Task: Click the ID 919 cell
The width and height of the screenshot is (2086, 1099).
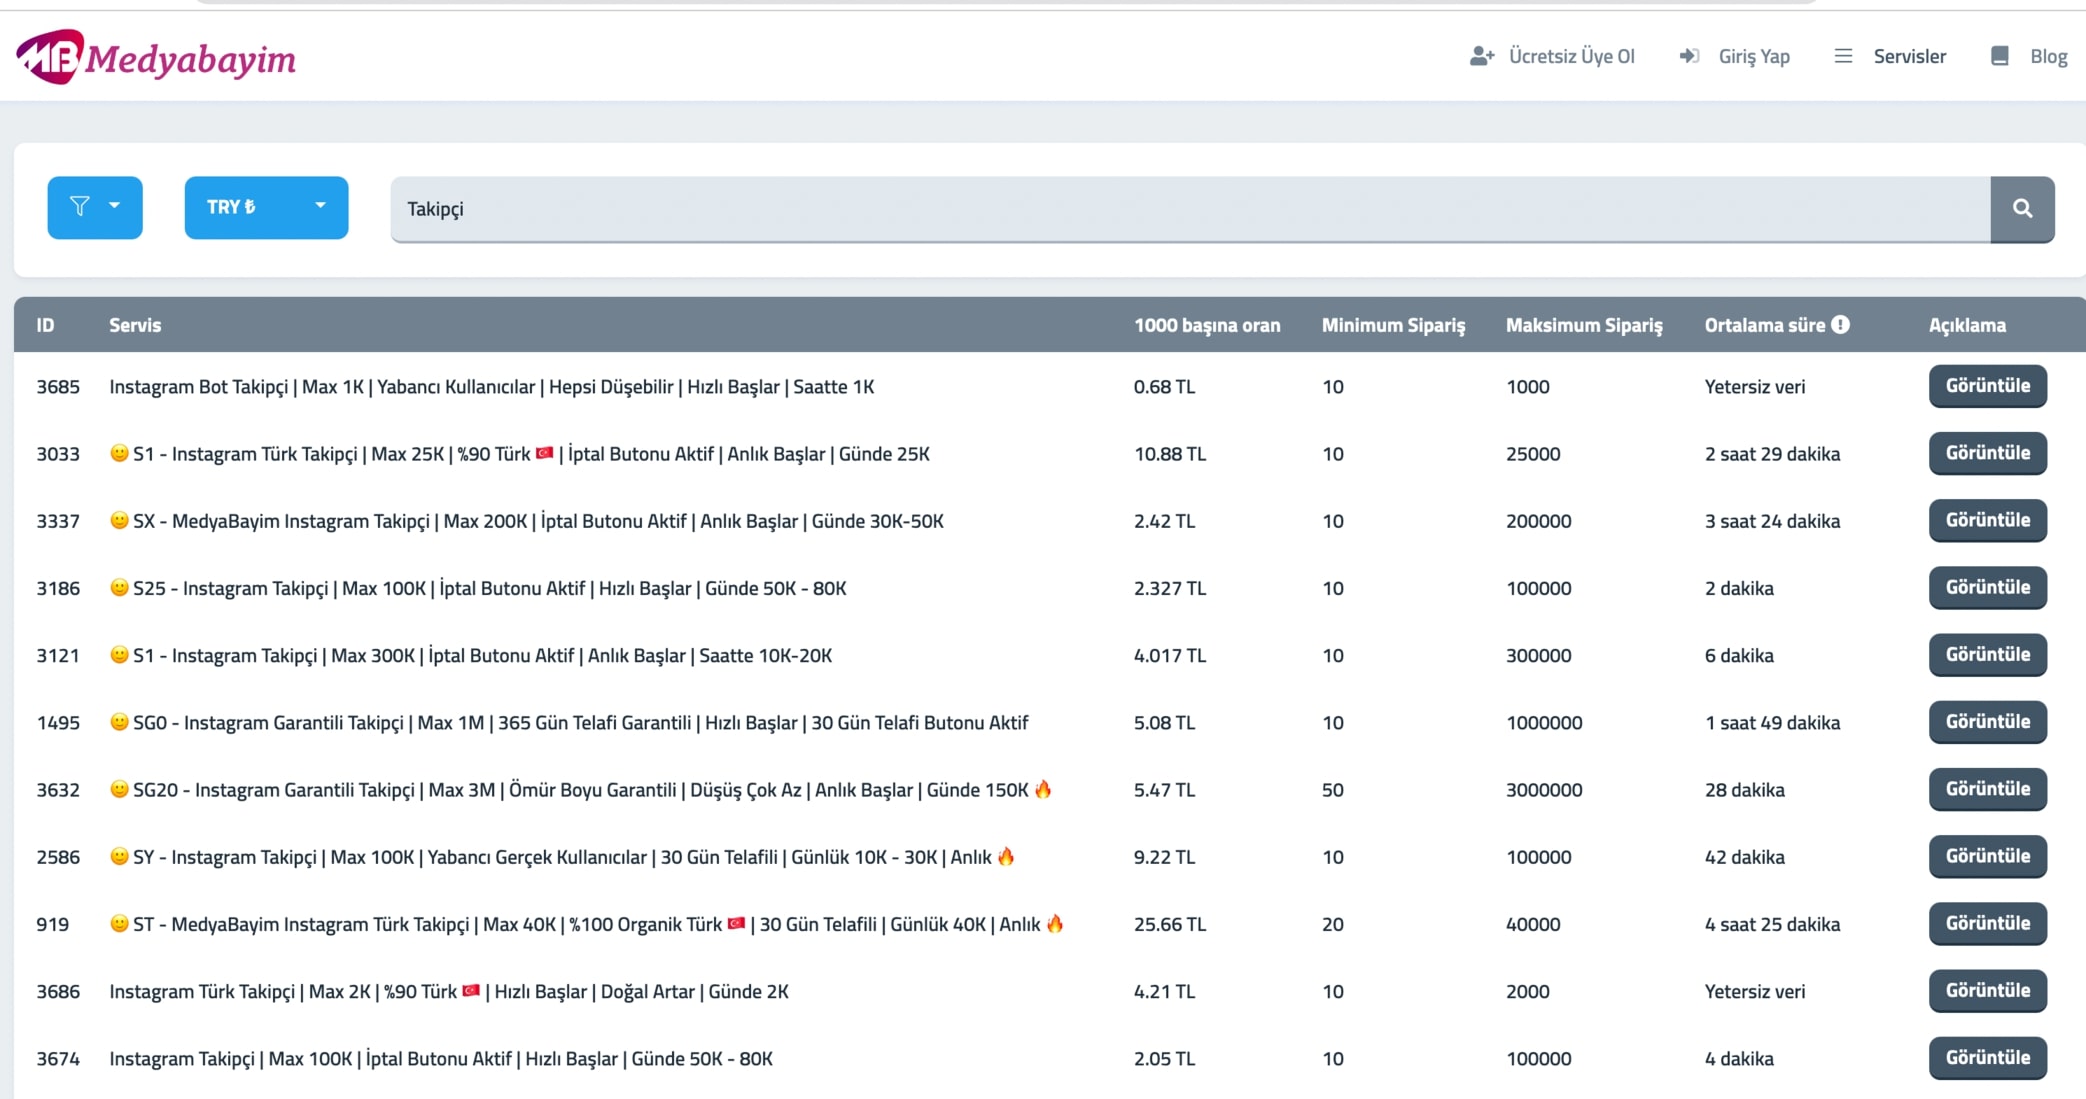Action: pyautogui.click(x=52, y=924)
